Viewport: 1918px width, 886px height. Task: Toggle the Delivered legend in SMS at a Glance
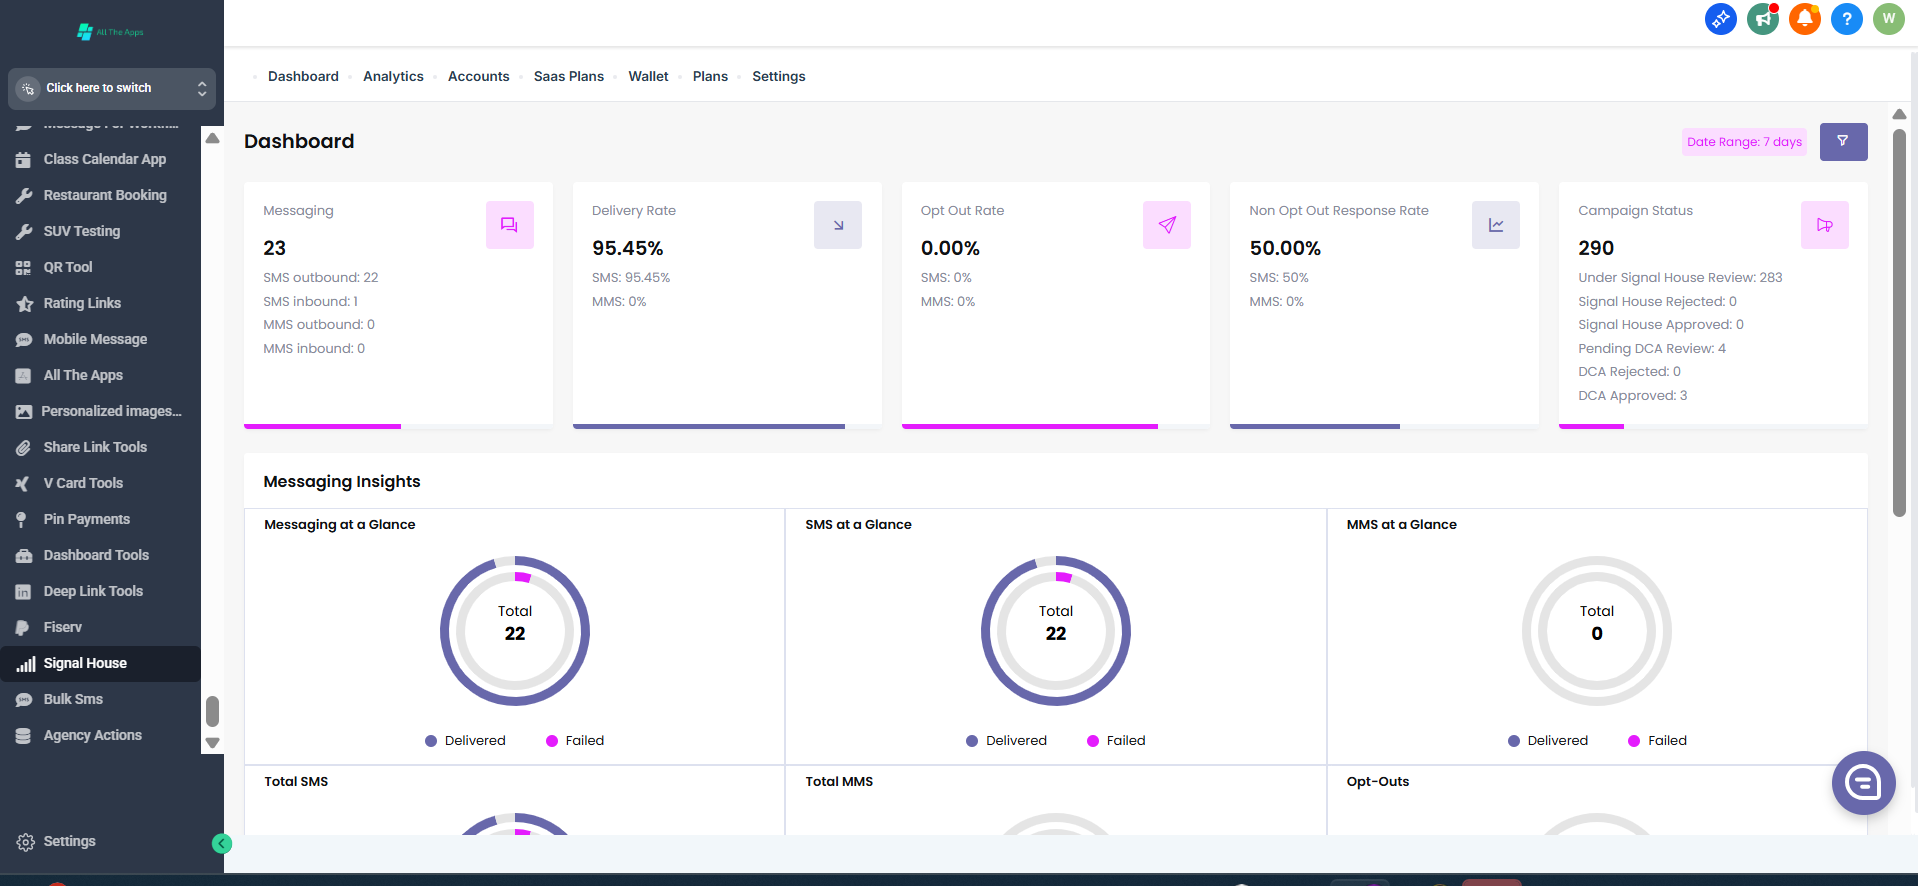pos(1006,741)
